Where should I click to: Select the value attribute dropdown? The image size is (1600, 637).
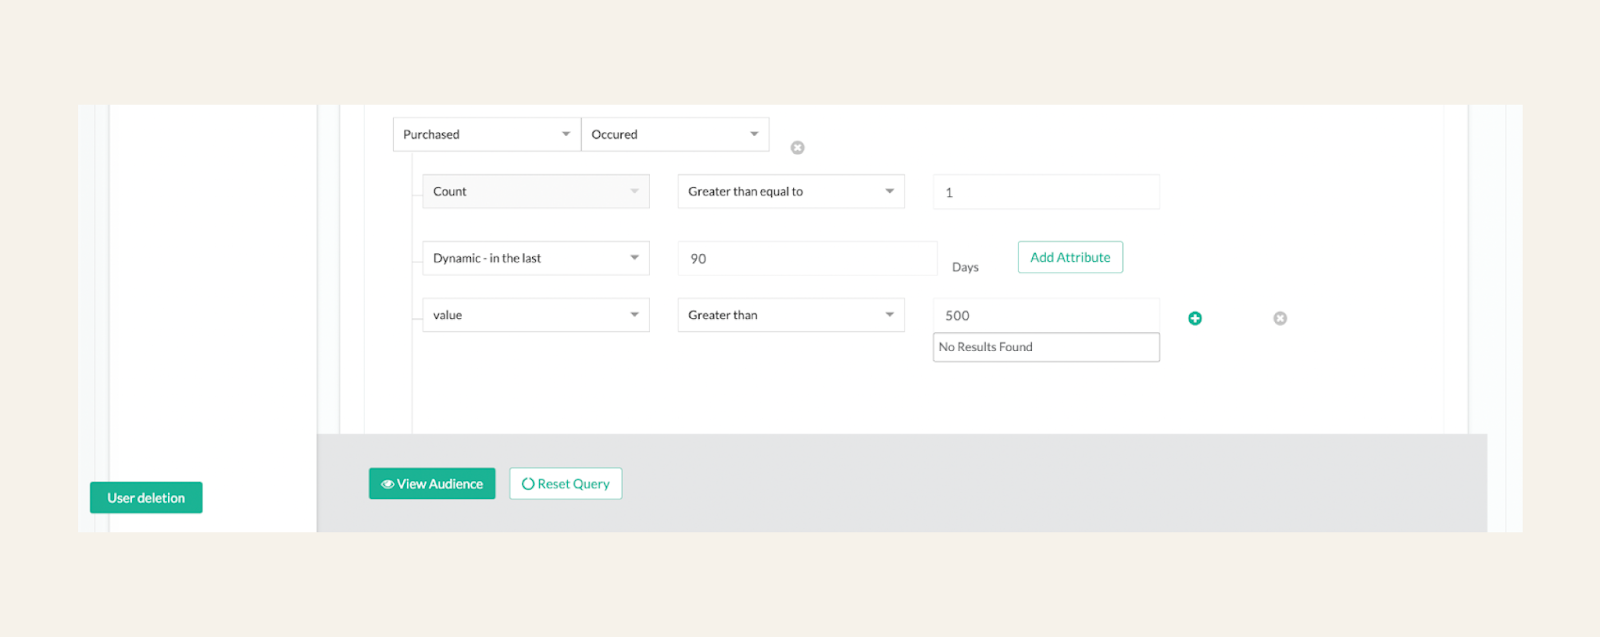[536, 315]
